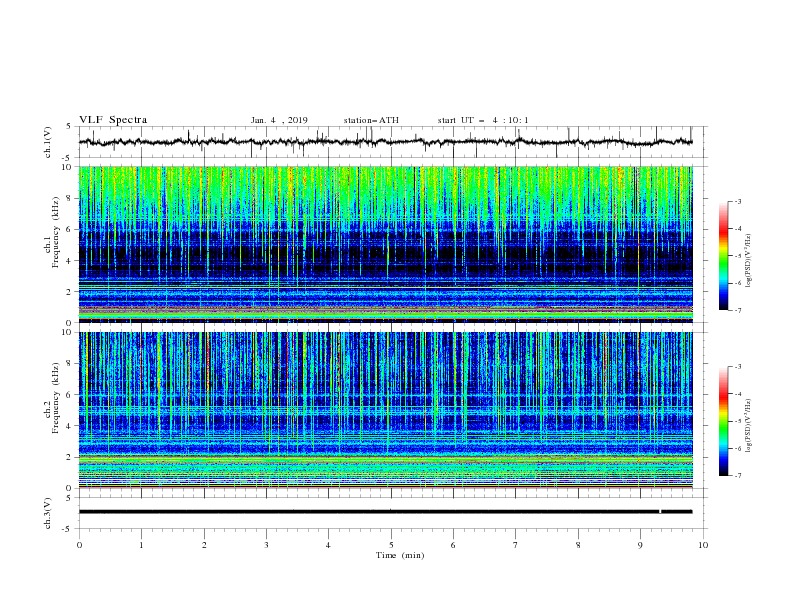Click the "0" tick on the time axis
The height and width of the screenshot is (612, 792).
tap(79, 545)
